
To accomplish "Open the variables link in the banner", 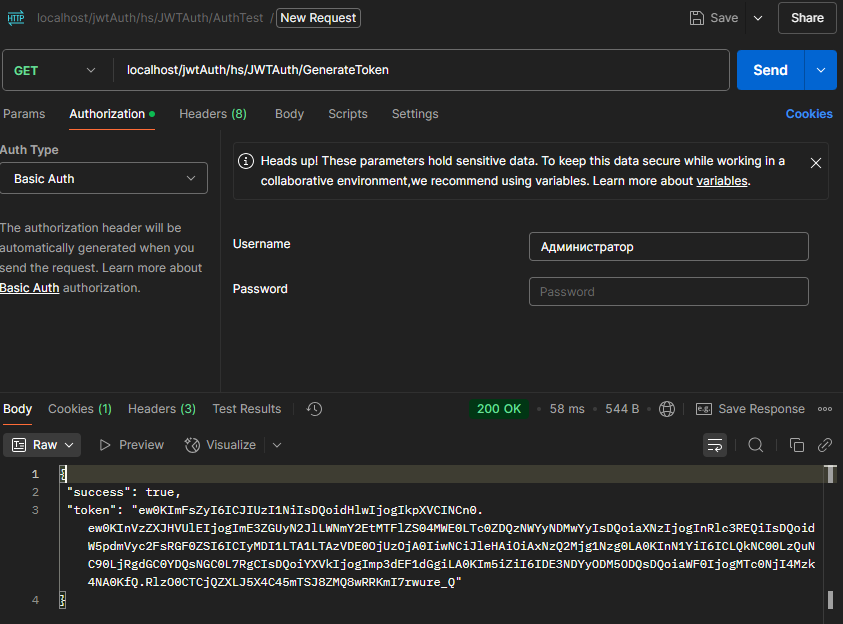I will (x=721, y=181).
